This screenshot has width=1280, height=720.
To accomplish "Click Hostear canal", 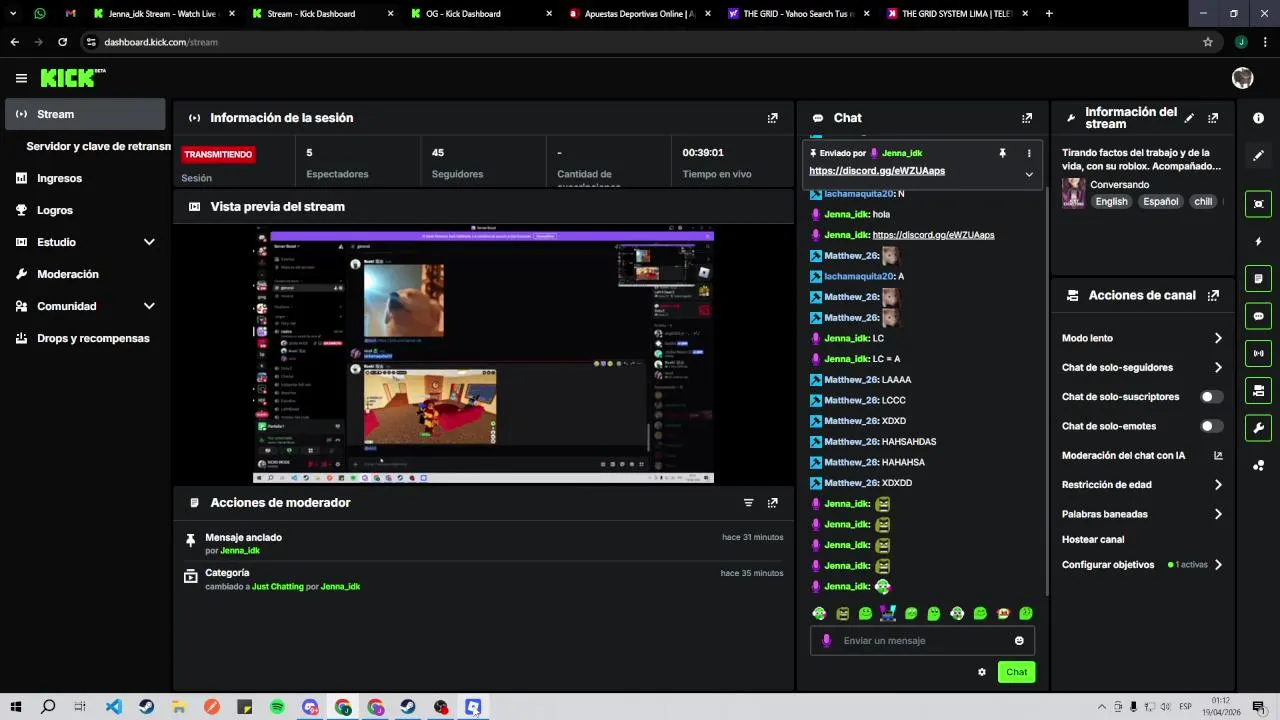I will pos(1093,539).
